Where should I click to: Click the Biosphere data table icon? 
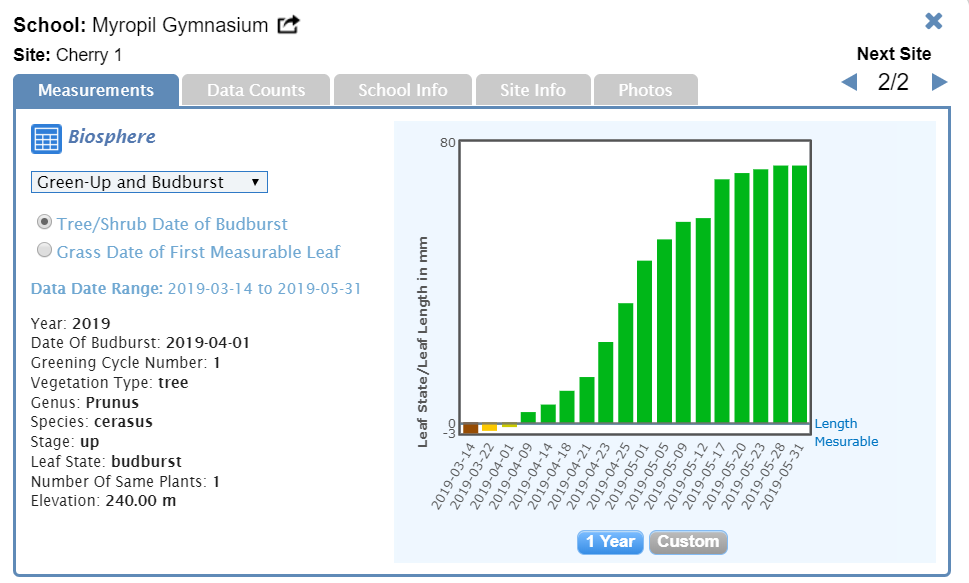(46, 139)
